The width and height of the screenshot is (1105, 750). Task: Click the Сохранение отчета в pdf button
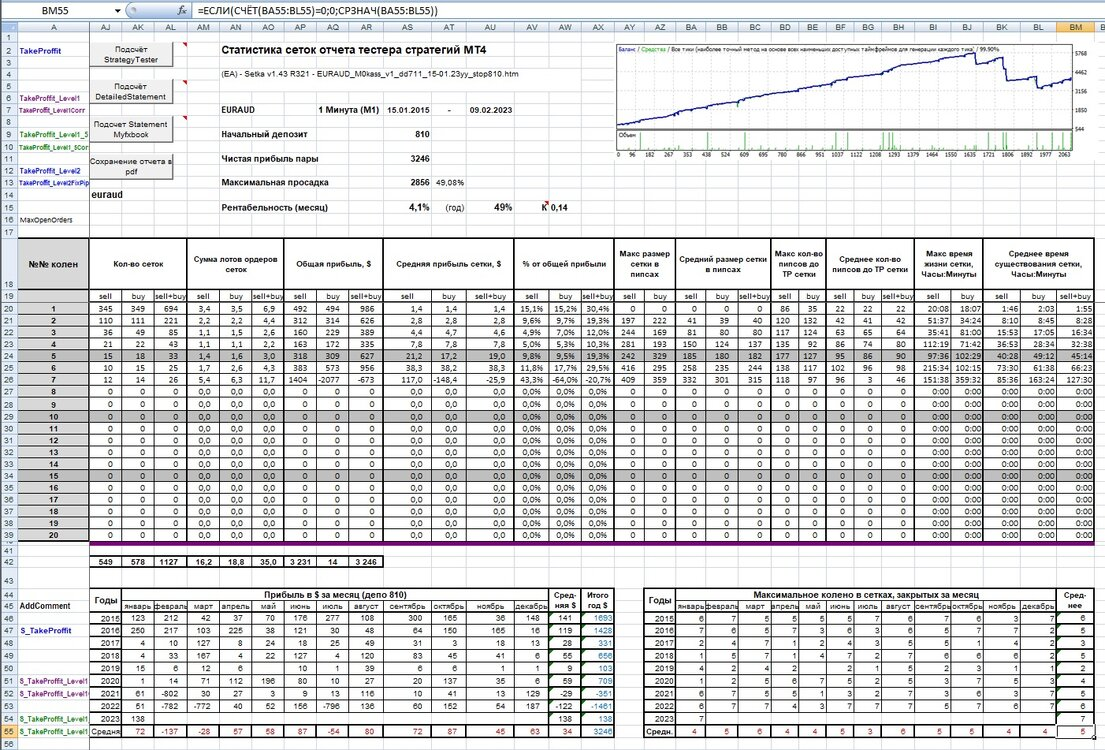coord(131,166)
